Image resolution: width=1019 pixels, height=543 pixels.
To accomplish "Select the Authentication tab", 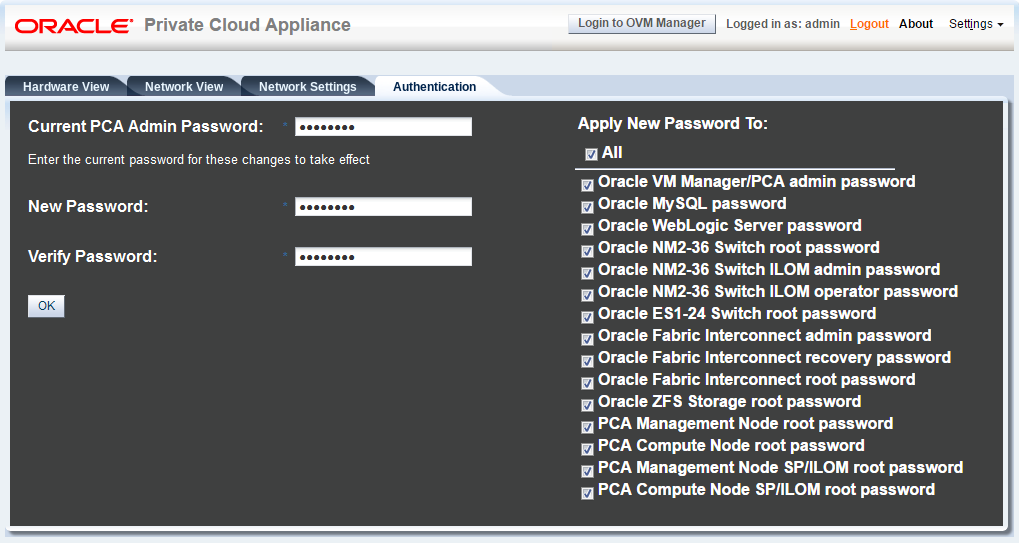I will tap(434, 87).
